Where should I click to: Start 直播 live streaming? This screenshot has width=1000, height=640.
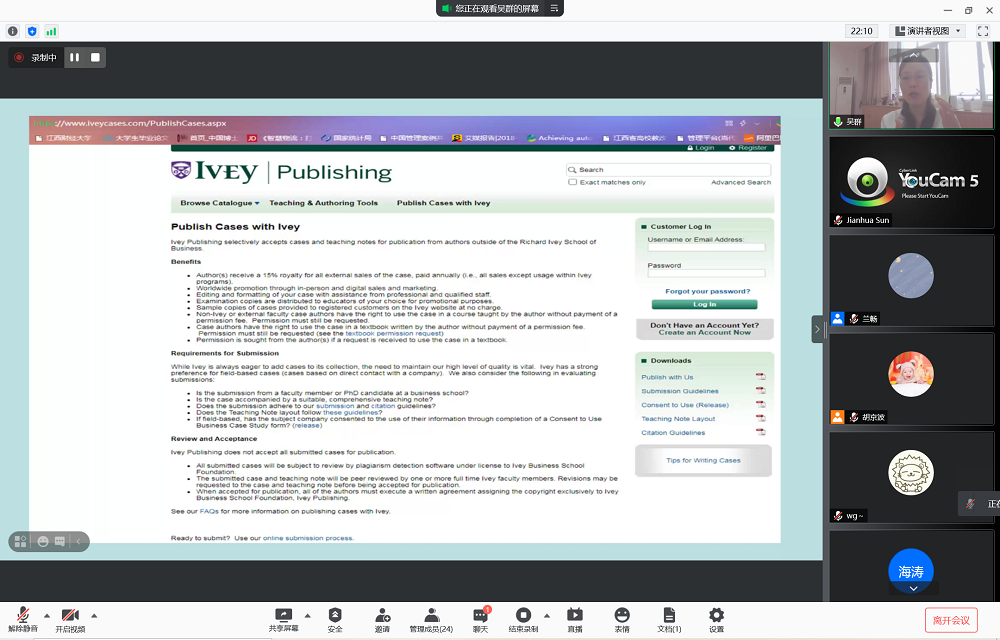[x=575, y=619]
